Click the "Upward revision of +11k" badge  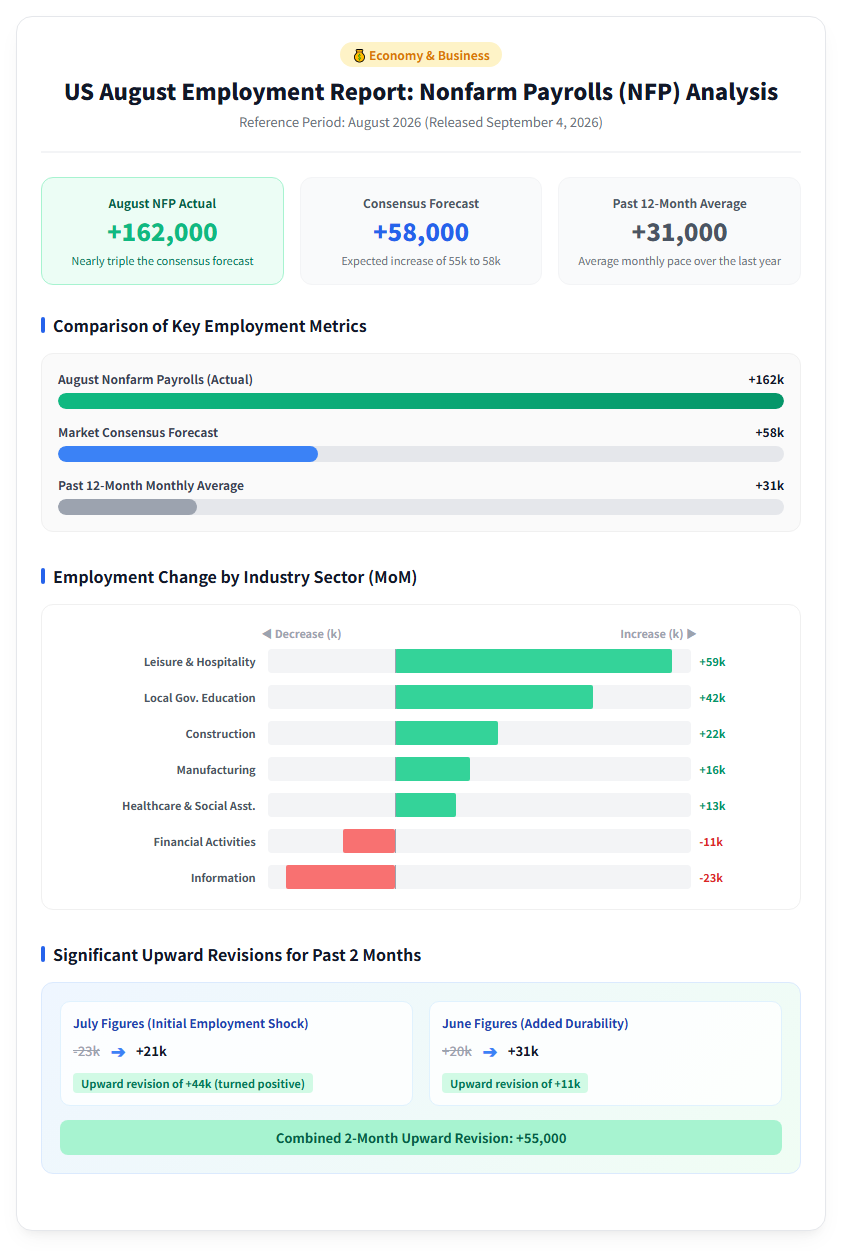click(x=515, y=1083)
